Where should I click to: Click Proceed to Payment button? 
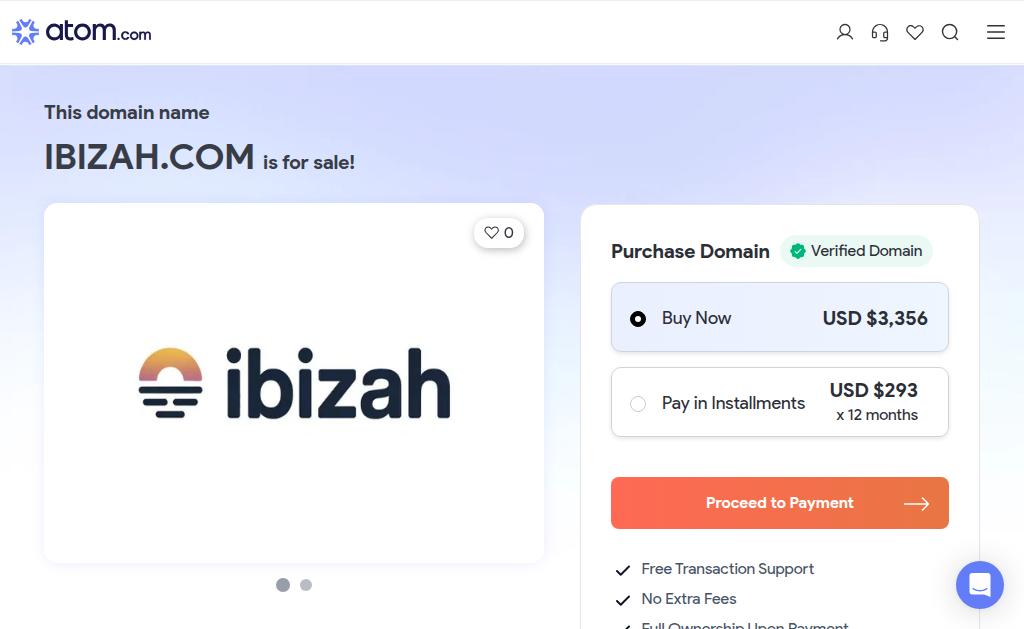point(779,503)
